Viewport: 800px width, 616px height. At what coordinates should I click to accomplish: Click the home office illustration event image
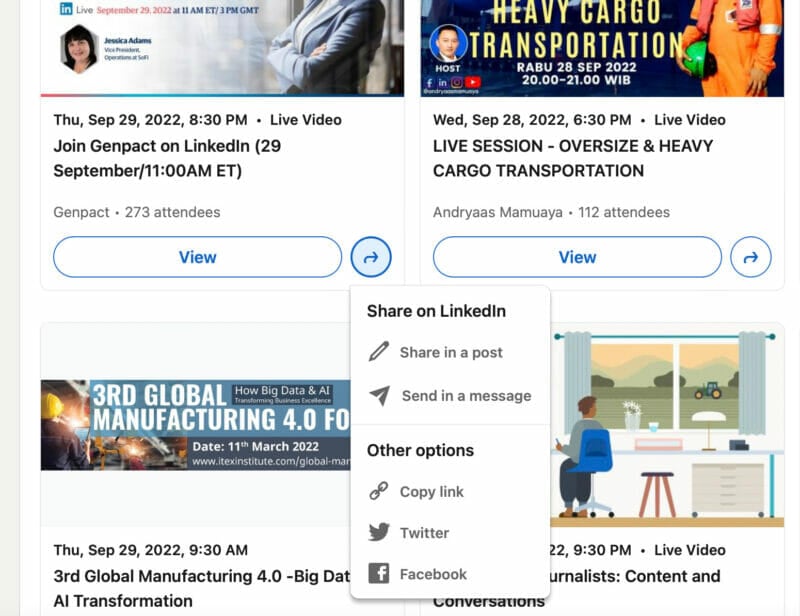click(x=667, y=425)
